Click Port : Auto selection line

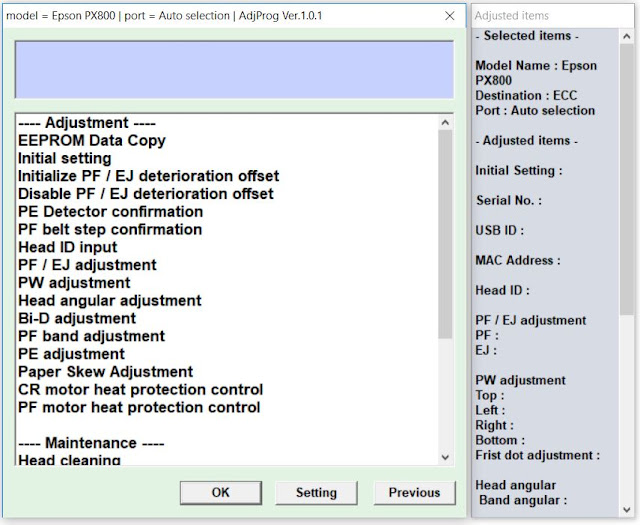click(x=535, y=111)
